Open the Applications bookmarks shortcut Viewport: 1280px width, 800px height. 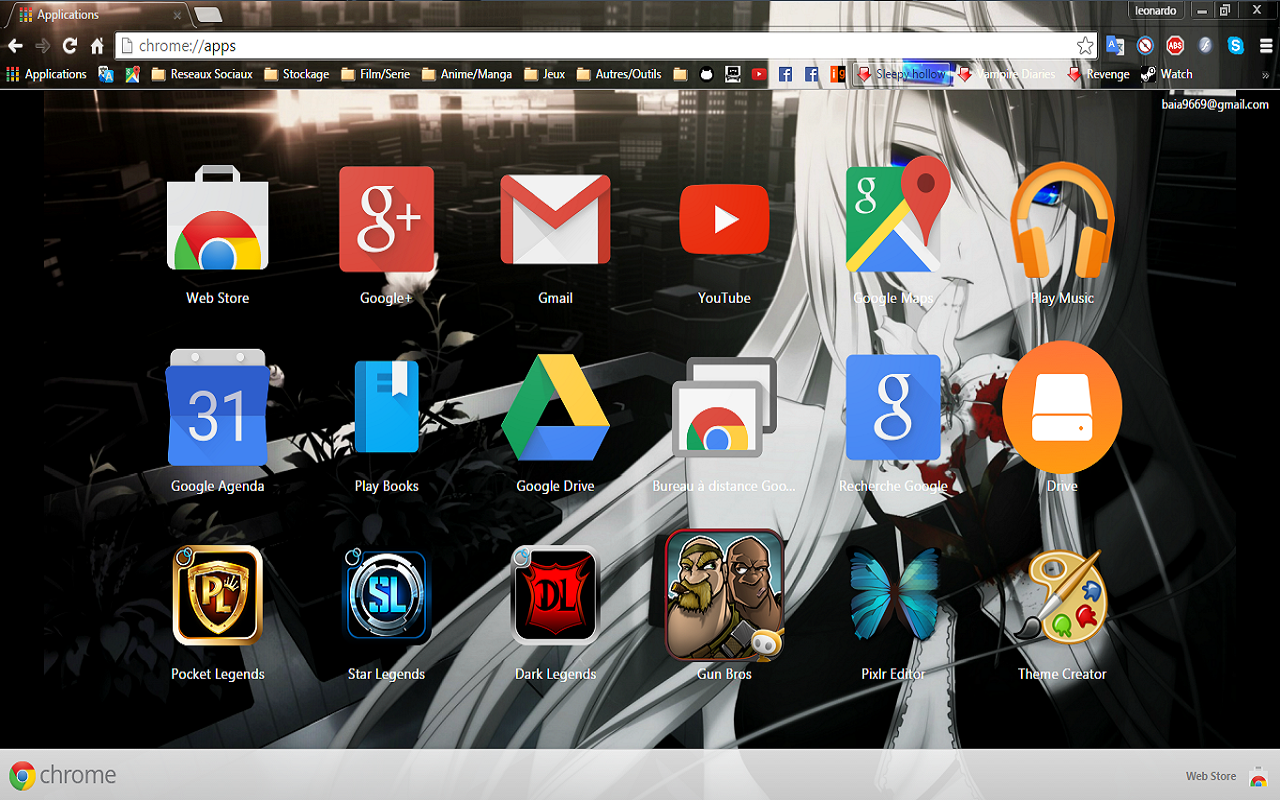46,74
